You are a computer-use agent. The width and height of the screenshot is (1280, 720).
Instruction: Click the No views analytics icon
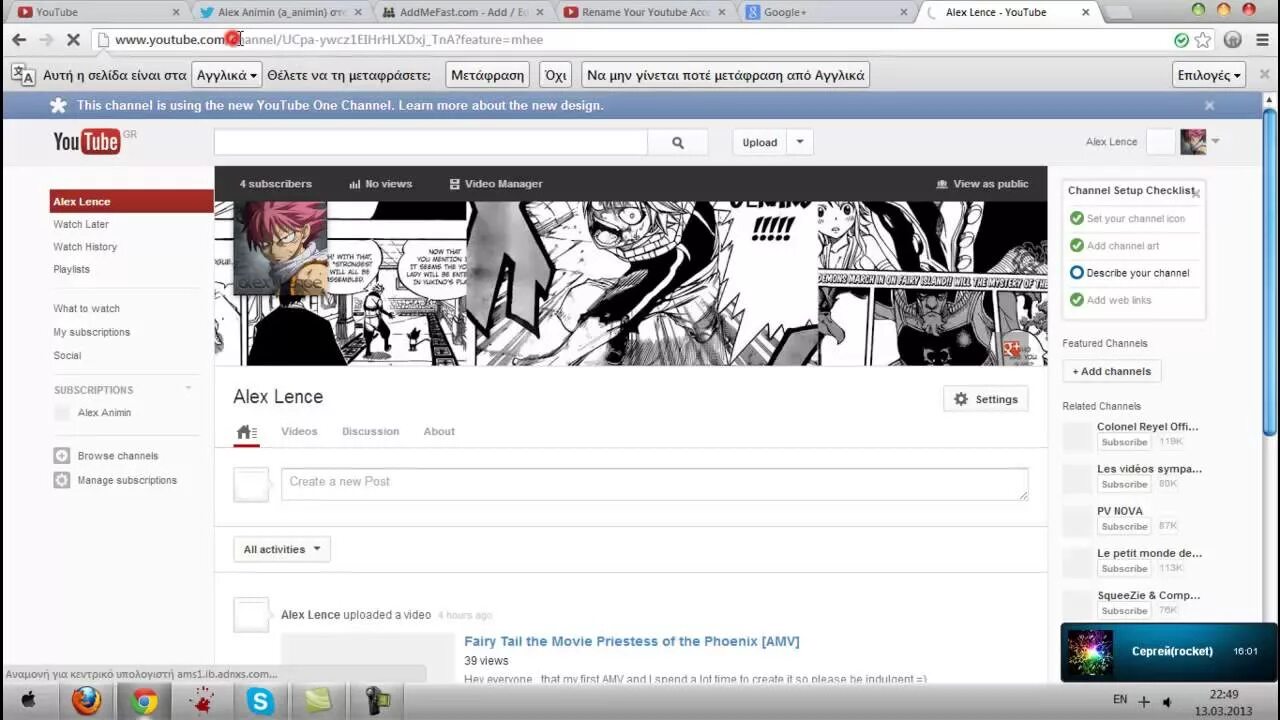point(354,184)
